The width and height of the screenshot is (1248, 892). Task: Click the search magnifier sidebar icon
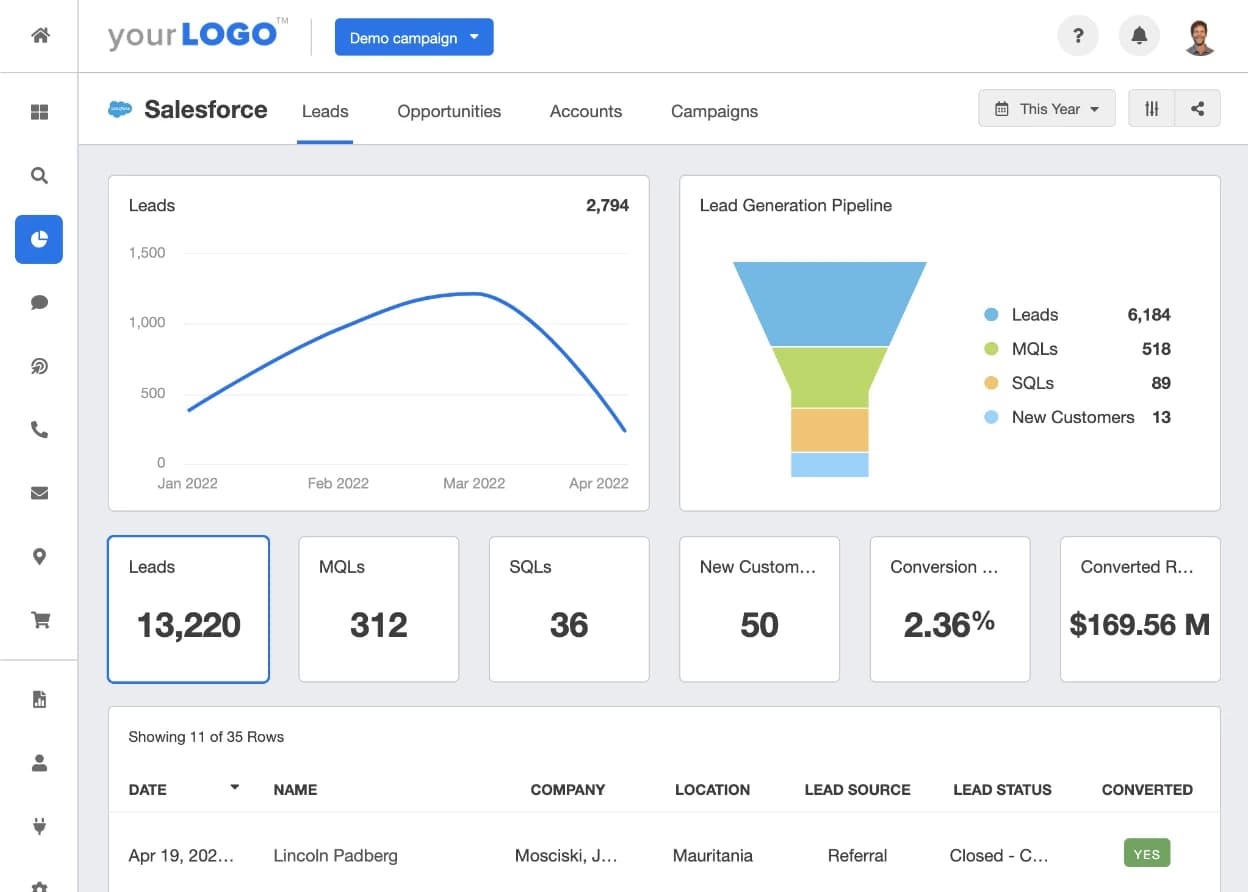40,176
